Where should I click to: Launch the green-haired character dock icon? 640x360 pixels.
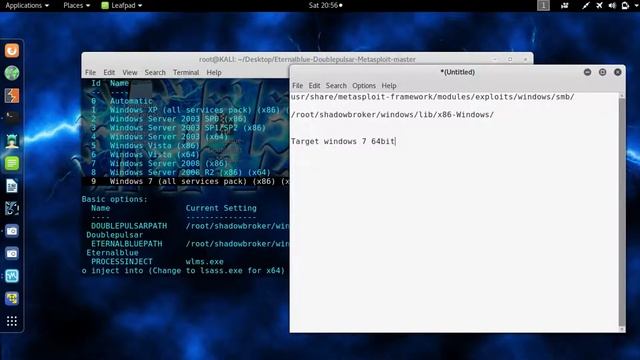(12, 141)
